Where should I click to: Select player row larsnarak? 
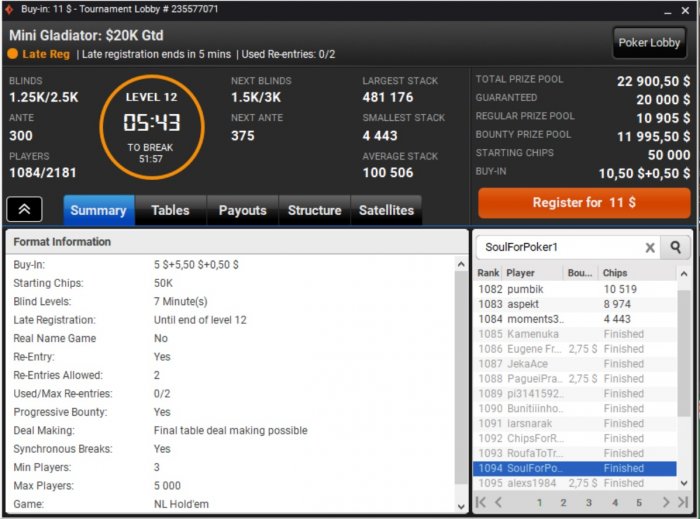575,424
